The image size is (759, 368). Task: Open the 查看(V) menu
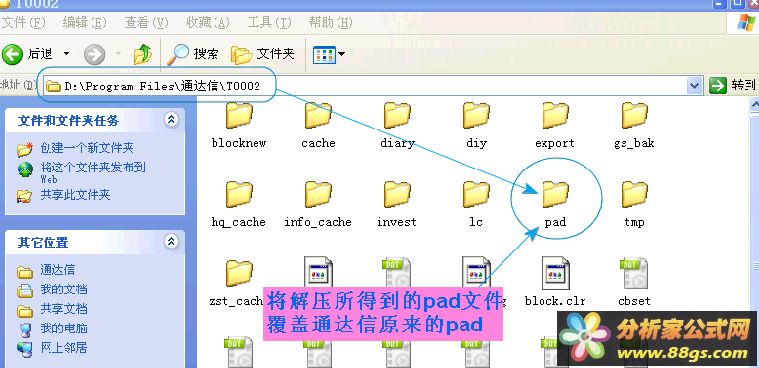pyautogui.click(x=146, y=22)
